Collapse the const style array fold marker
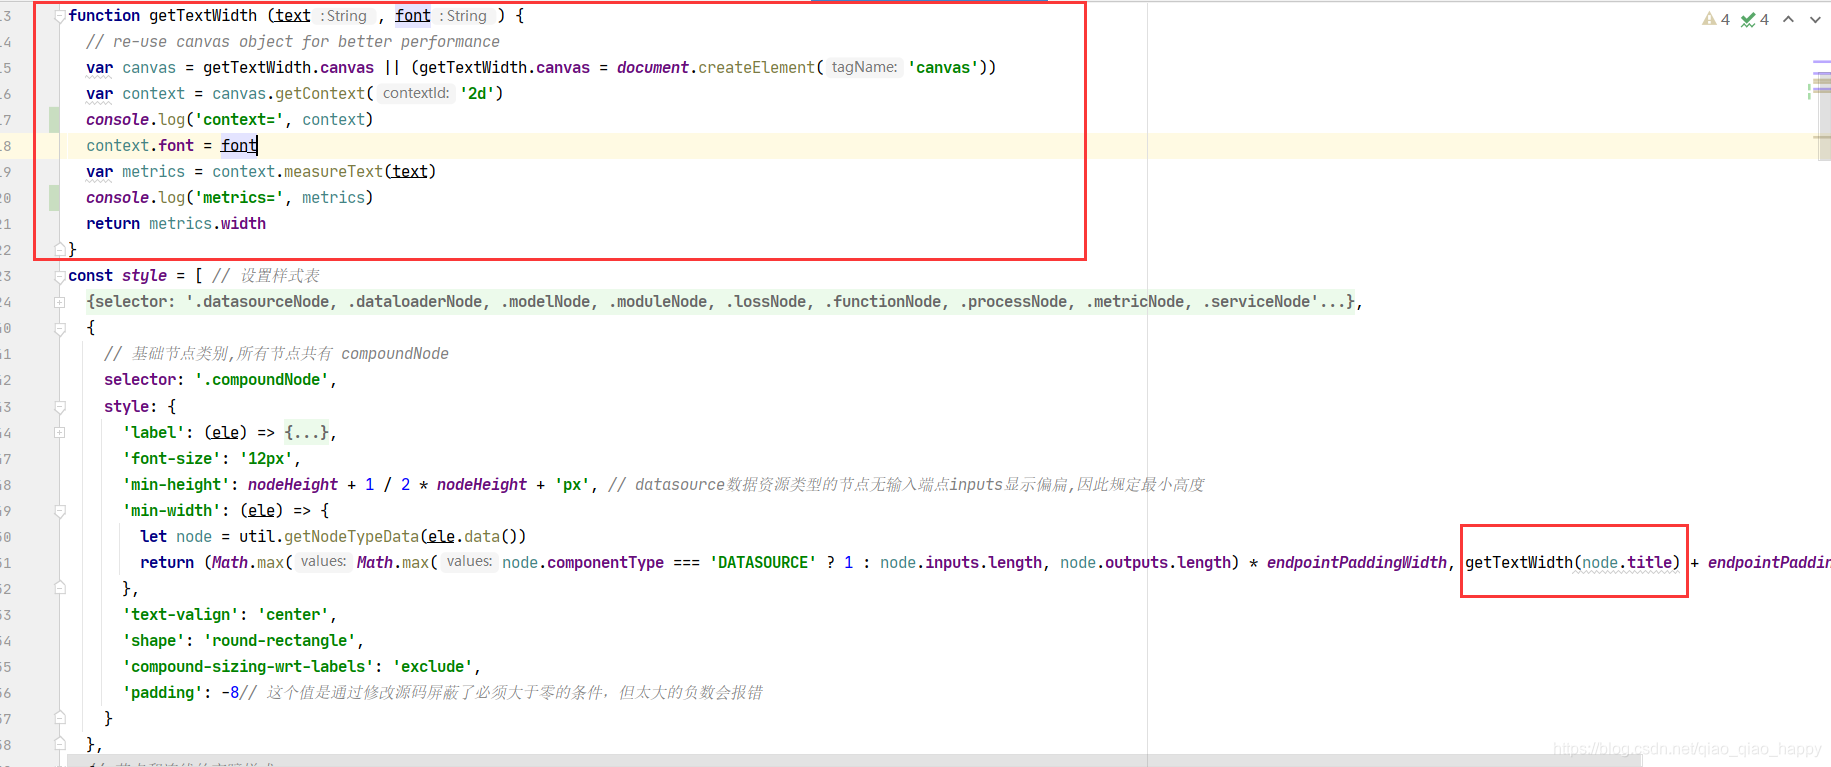 tap(60, 276)
